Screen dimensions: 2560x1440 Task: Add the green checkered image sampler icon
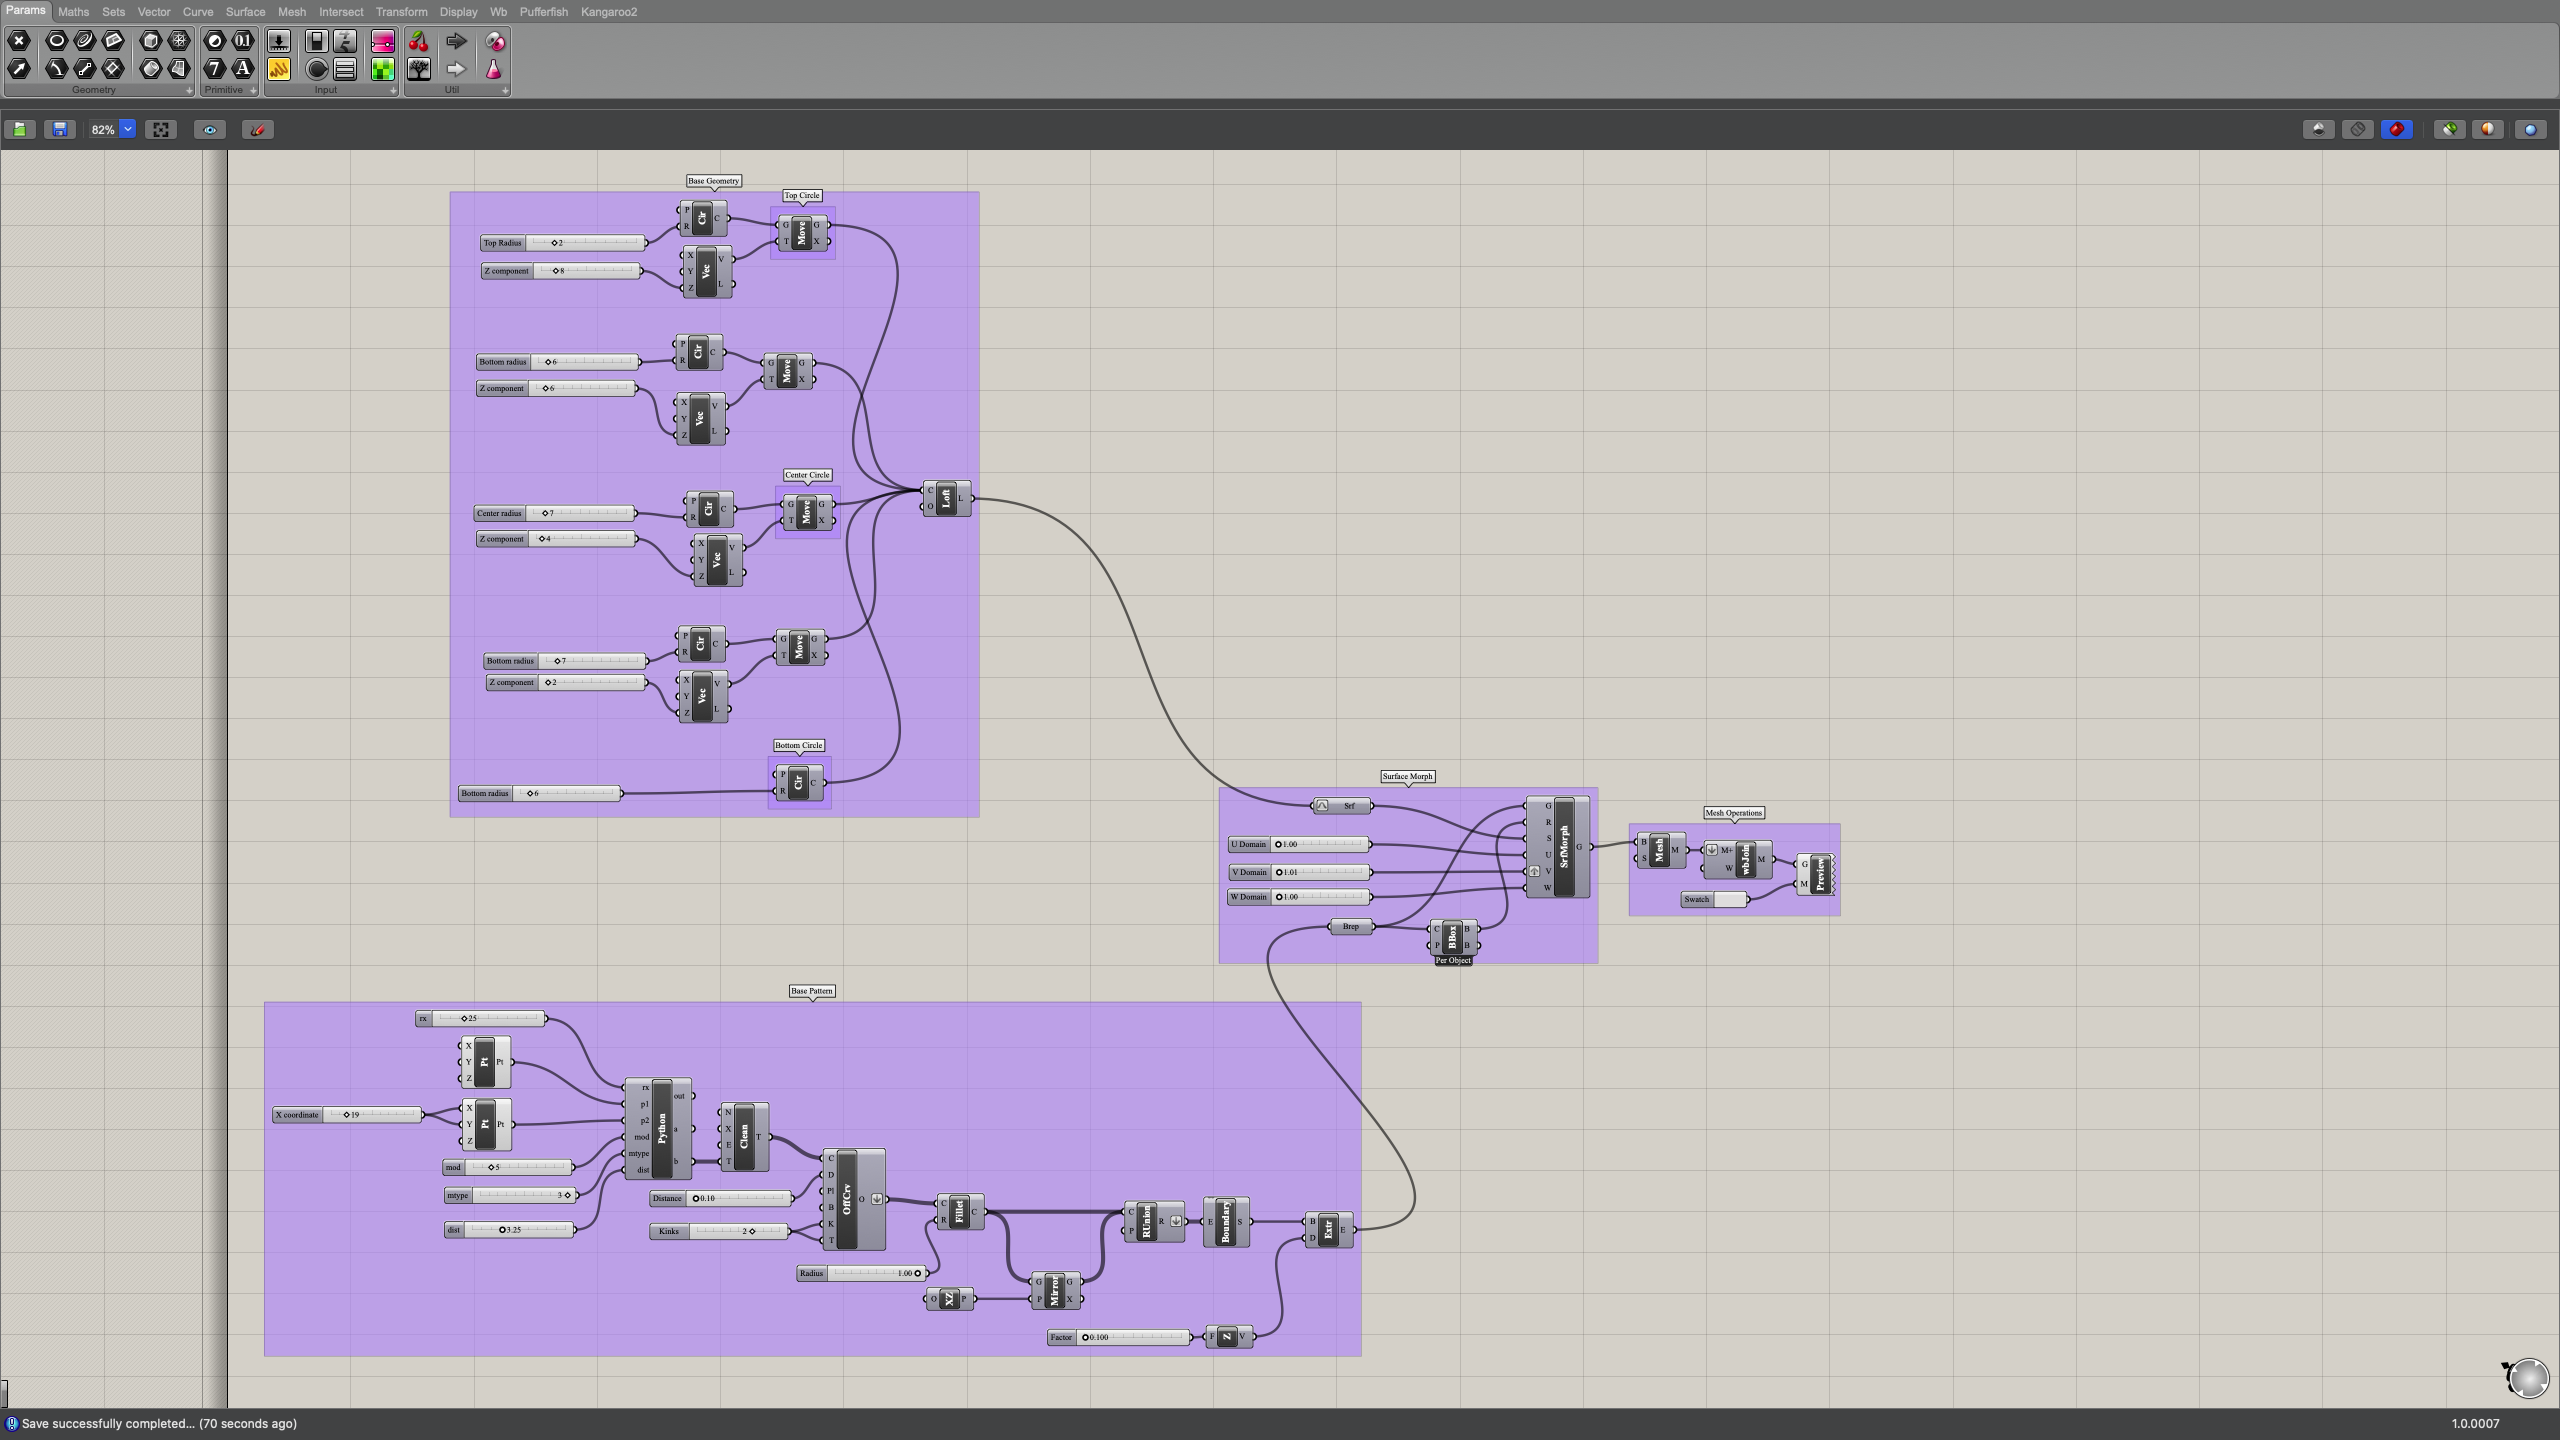pos(383,69)
